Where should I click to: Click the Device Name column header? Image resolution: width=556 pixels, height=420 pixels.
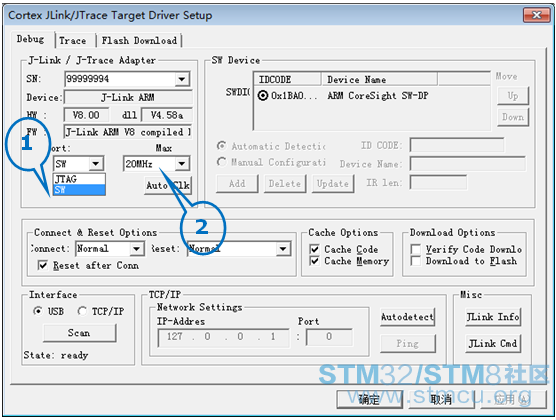[379, 79]
